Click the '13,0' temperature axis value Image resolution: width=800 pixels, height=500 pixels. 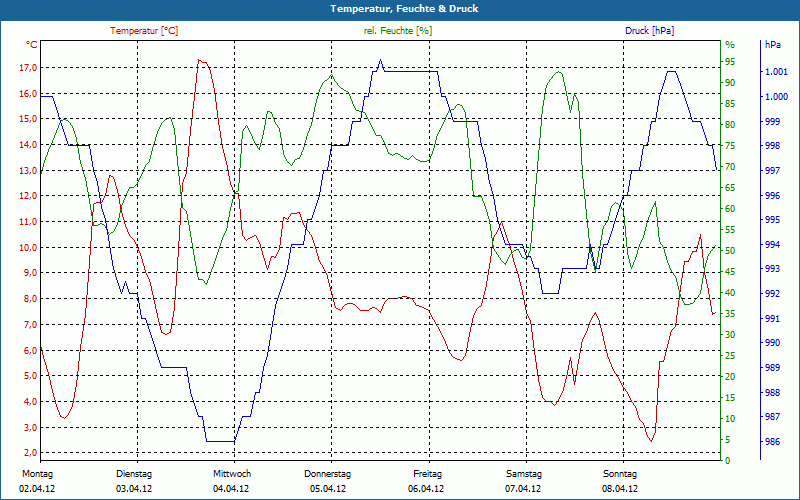point(28,170)
